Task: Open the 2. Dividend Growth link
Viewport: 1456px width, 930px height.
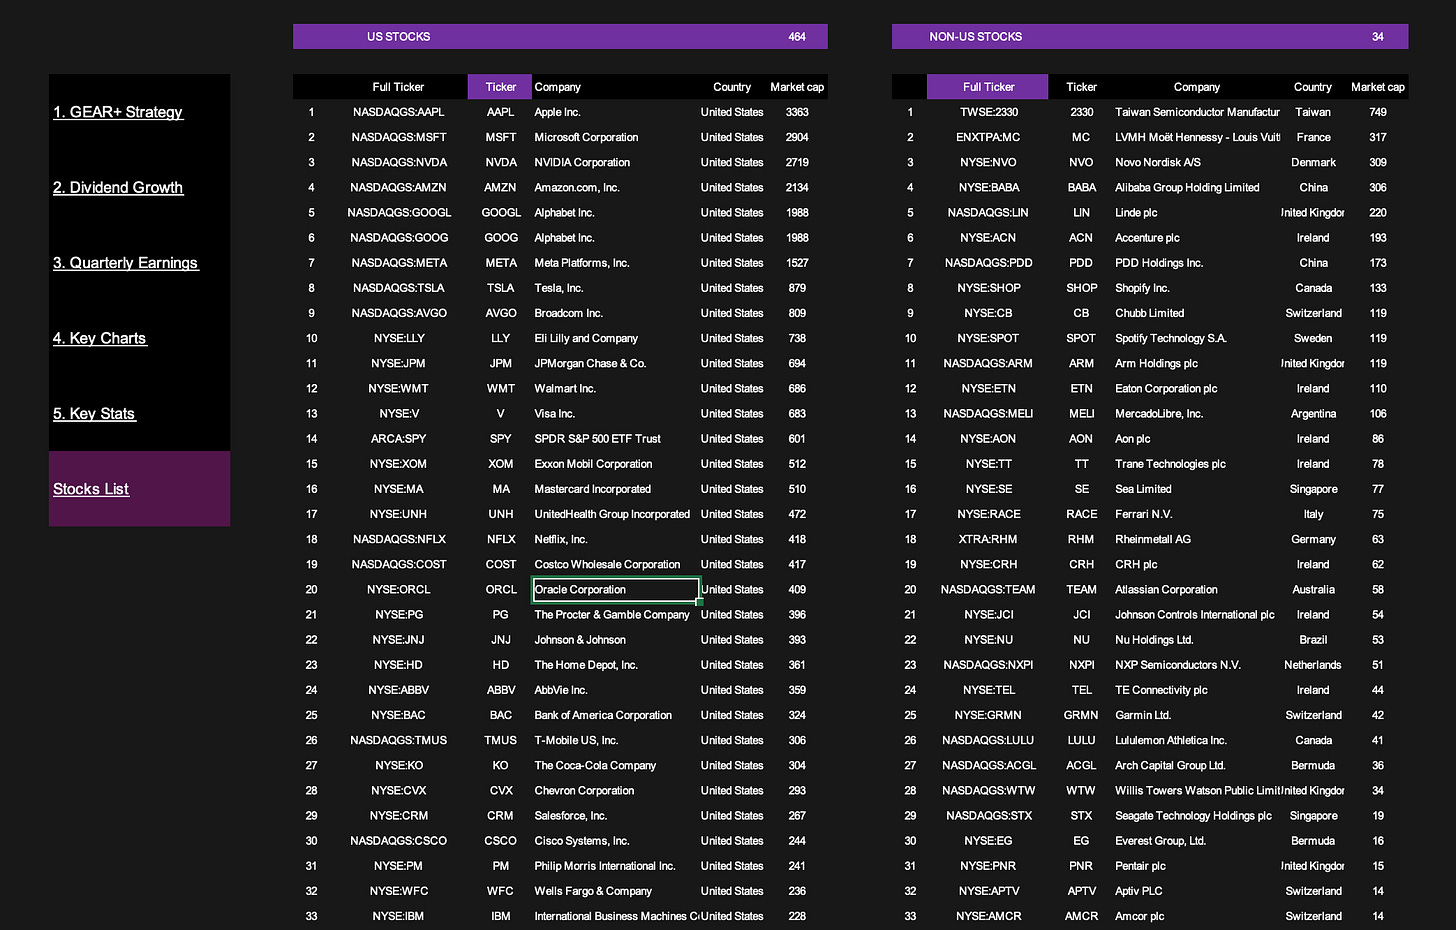Action: point(118,187)
